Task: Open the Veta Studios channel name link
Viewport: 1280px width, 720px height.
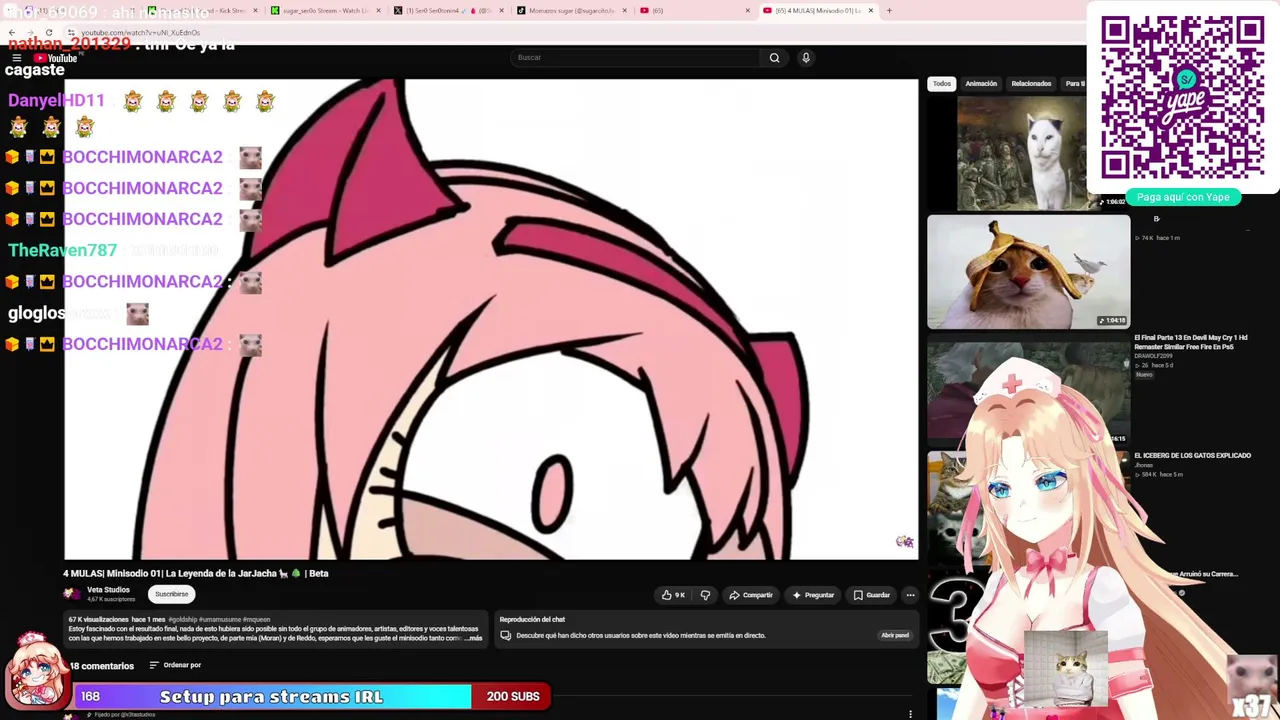Action: (108, 590)
